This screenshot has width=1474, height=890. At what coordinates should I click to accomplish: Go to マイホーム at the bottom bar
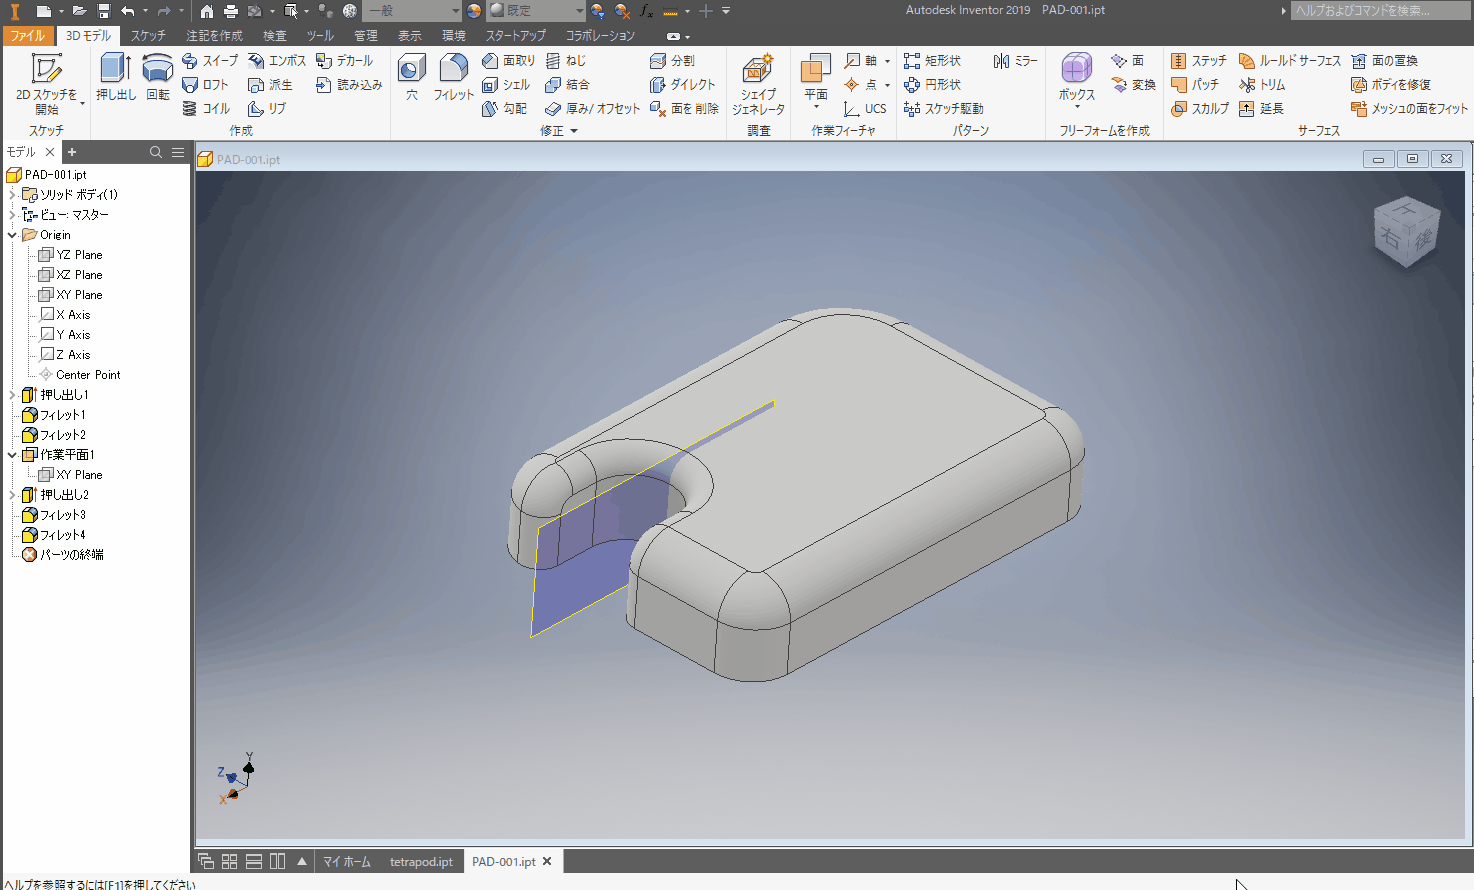(347, 861)
